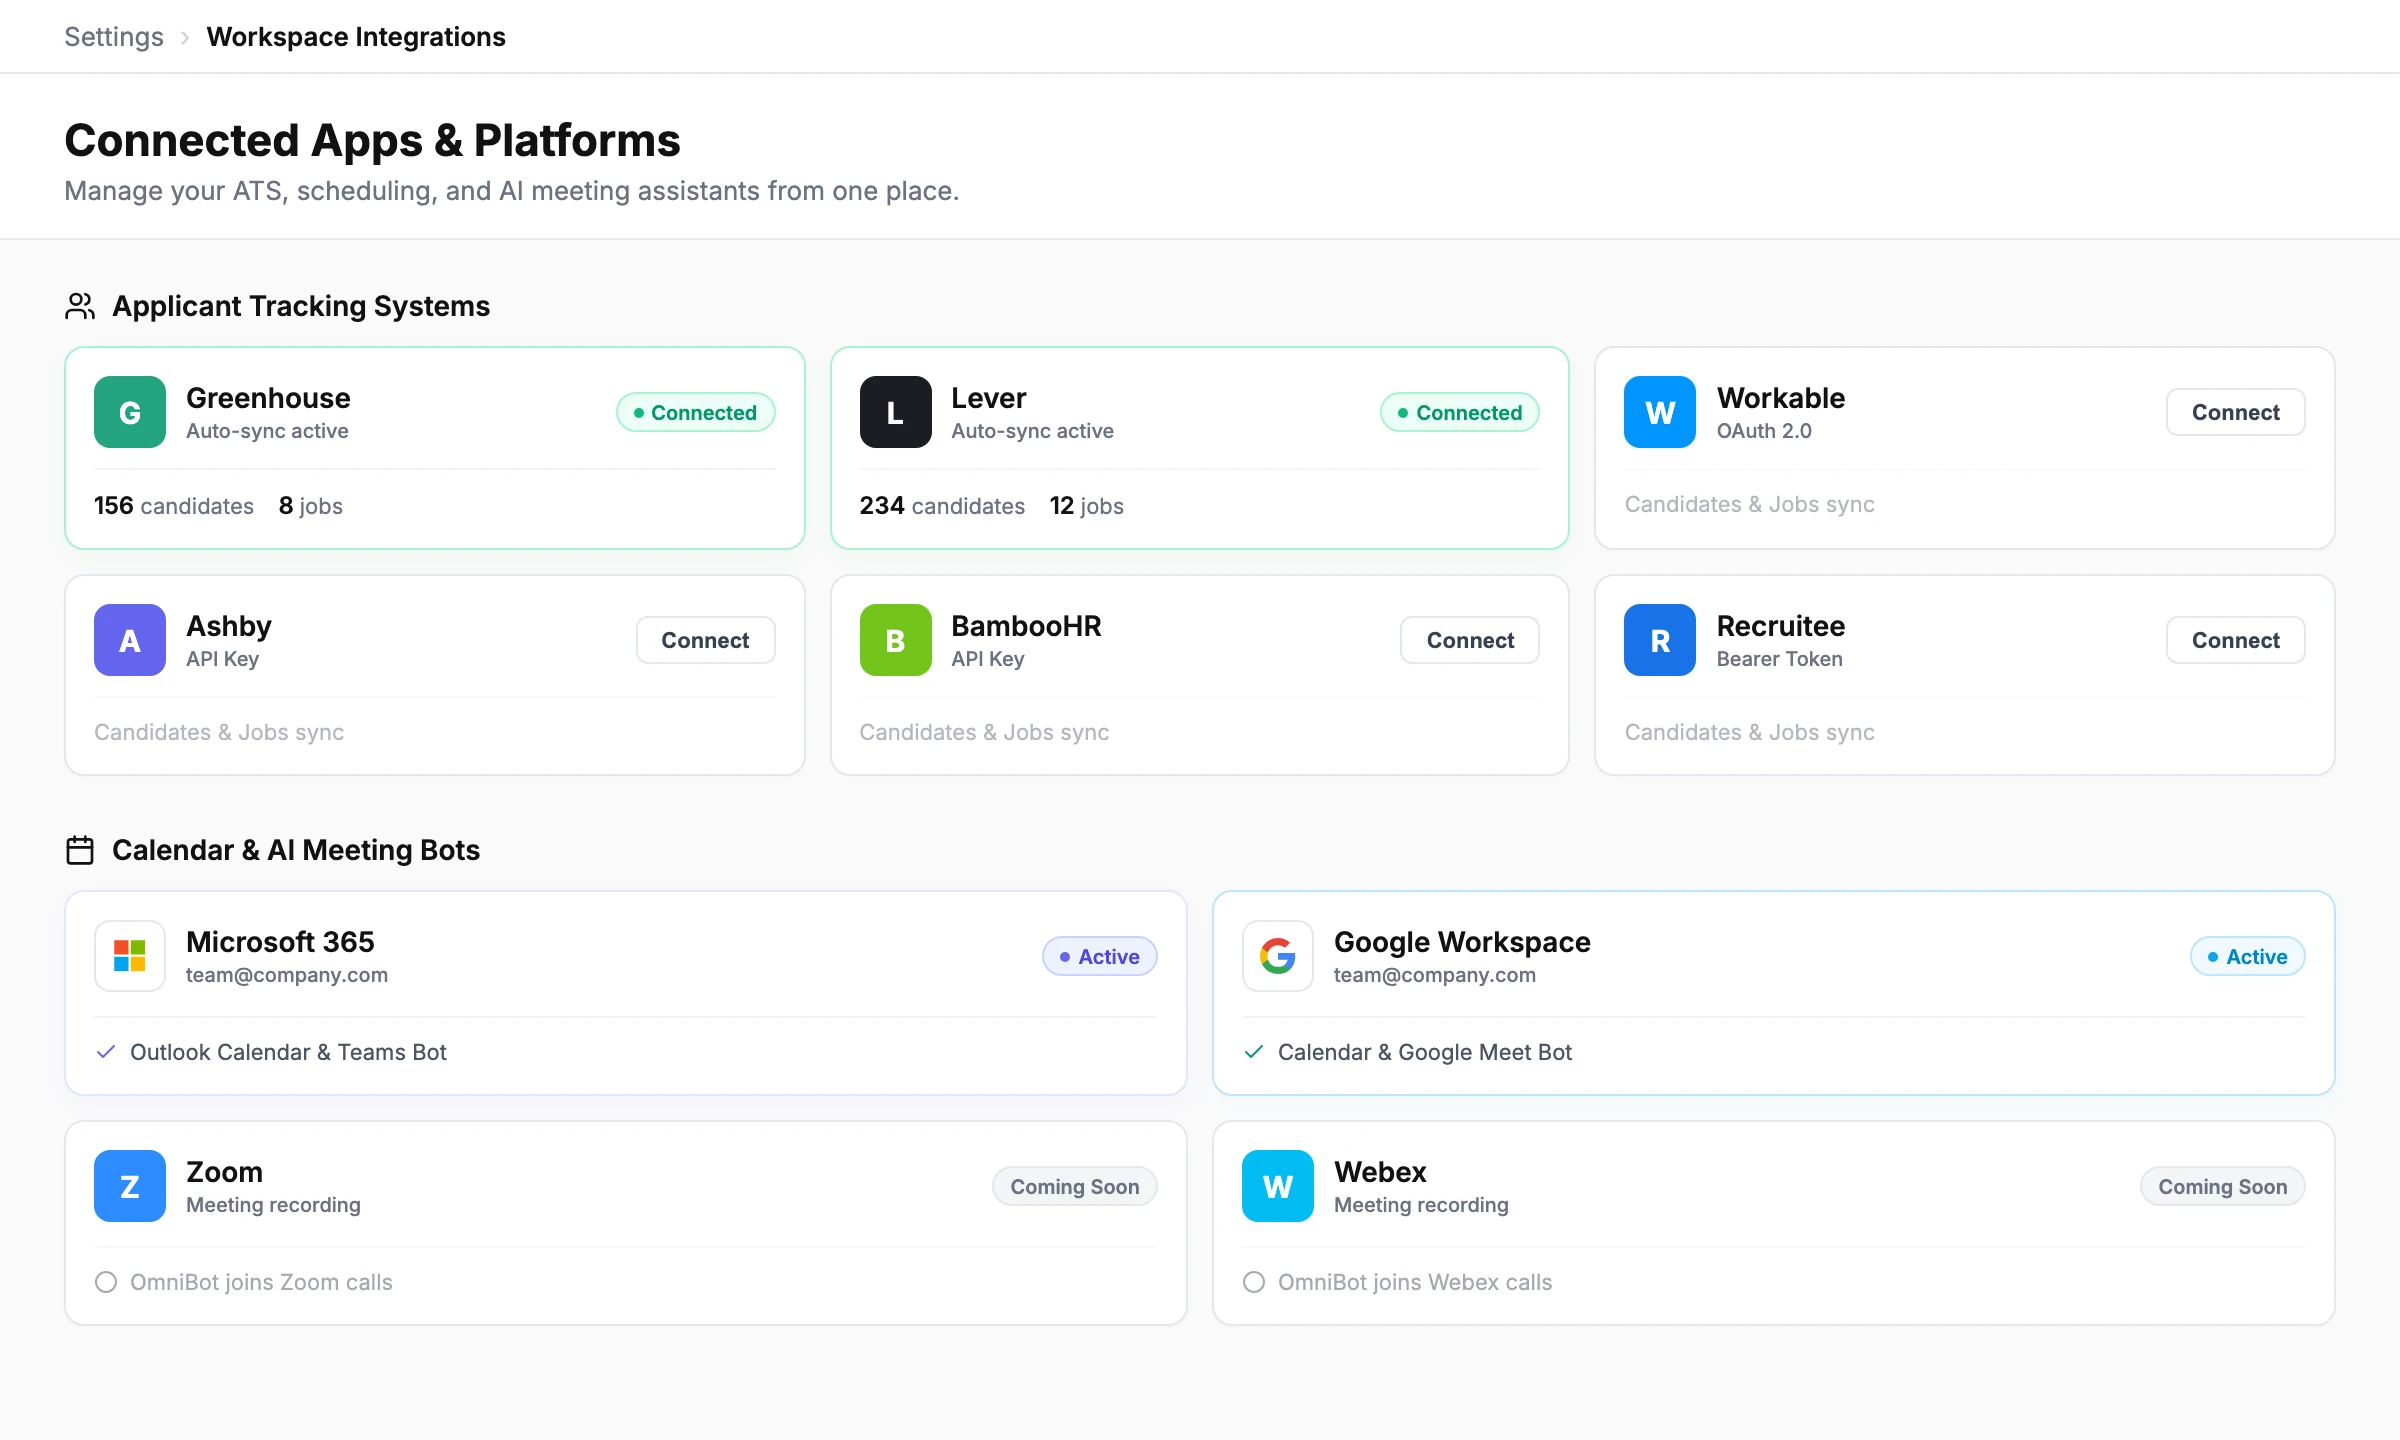
Task: Click the Lever card title
Action: (x=989, y=398)
